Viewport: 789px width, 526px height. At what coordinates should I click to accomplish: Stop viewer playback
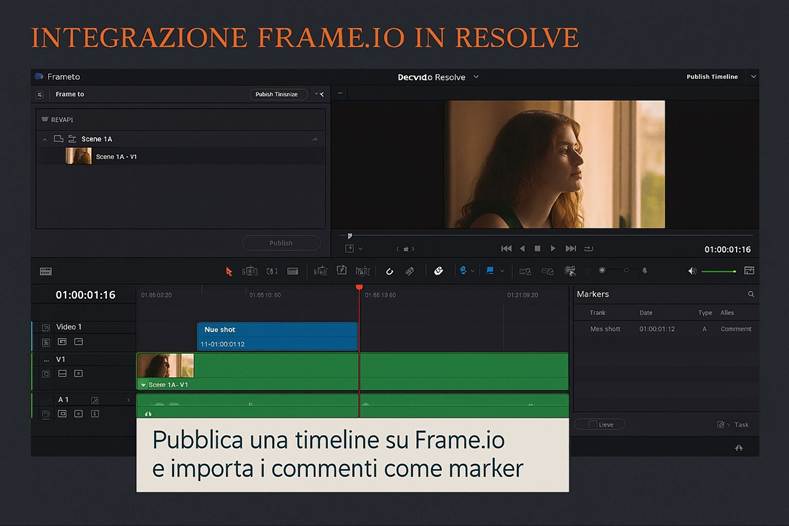pyautogui.click(x=537, y=249)
